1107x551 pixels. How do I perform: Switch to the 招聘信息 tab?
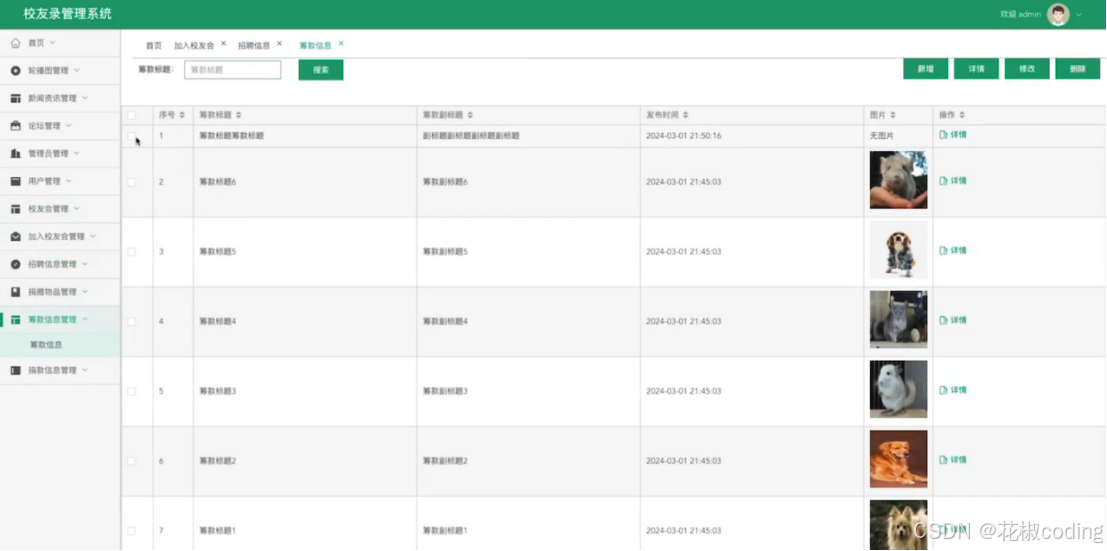(x=254, y=45)
